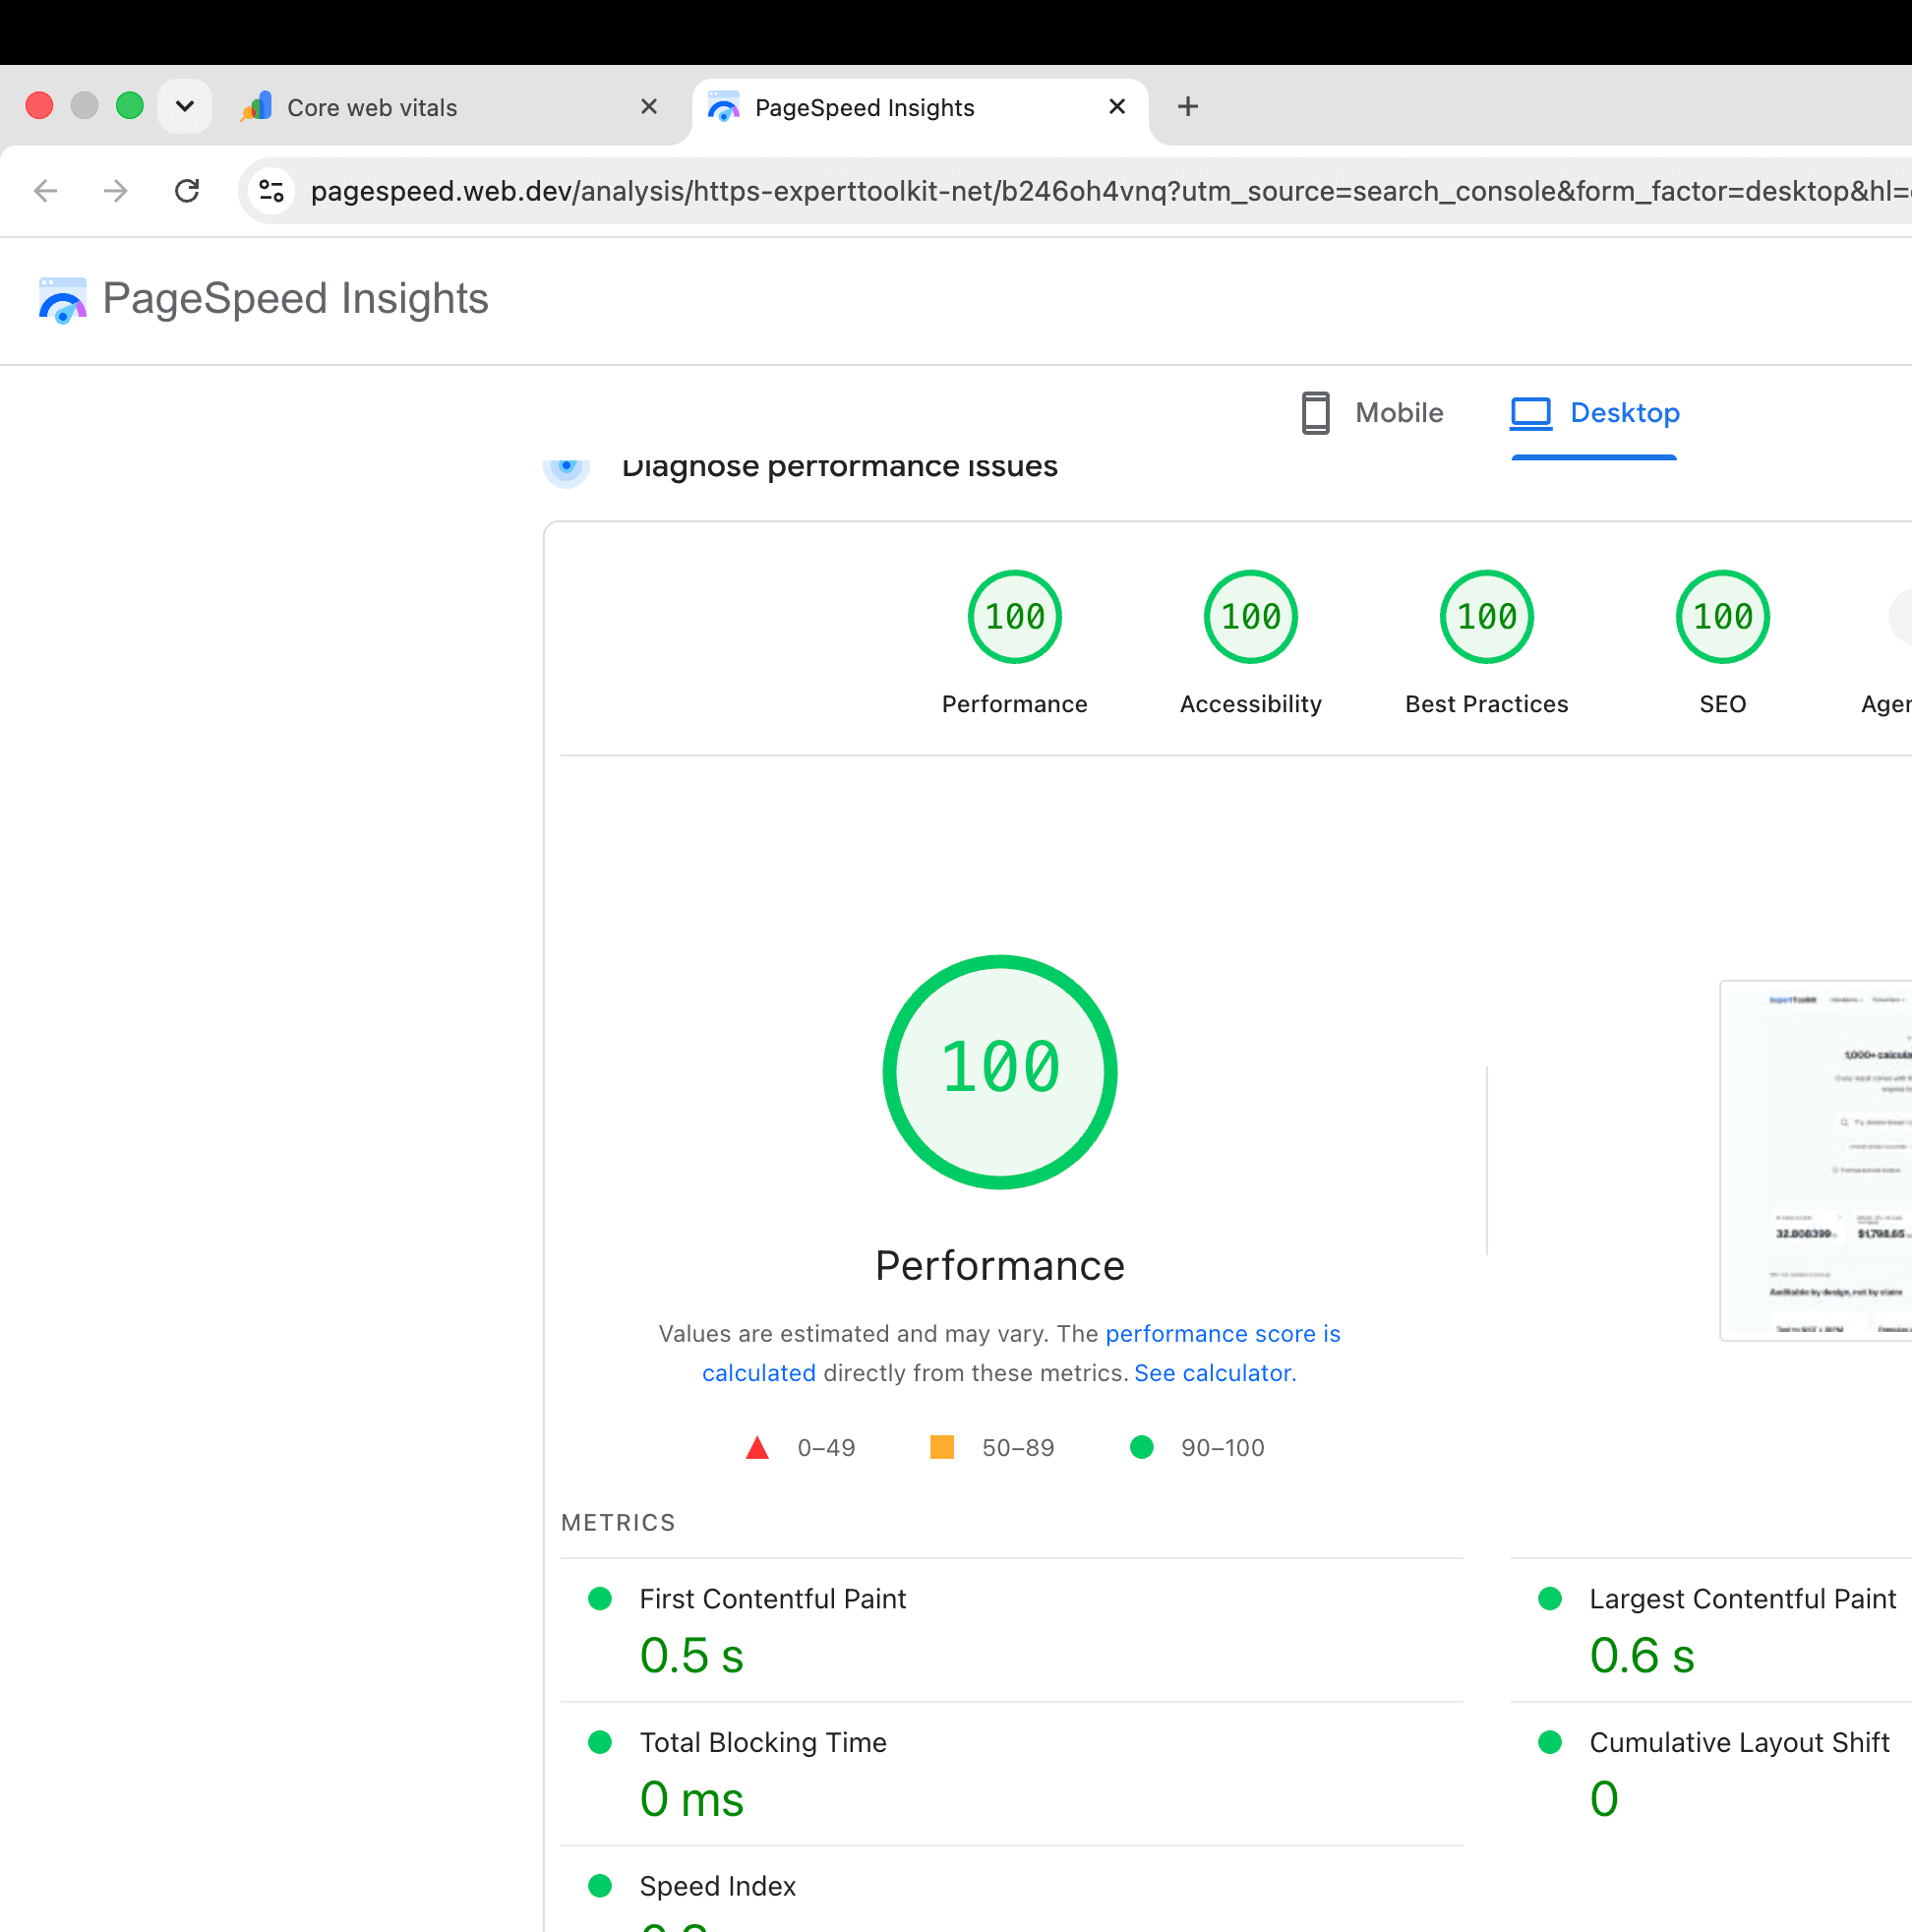The height and width of the screenshot is (1932, 1912).
Task: Open the See calculator link
Action: coord(1215,1373)
